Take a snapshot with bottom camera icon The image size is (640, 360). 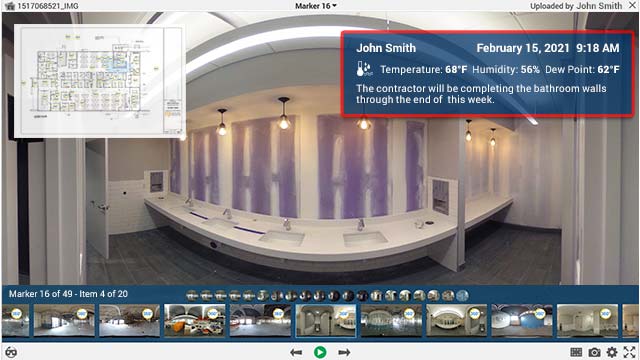594,352
